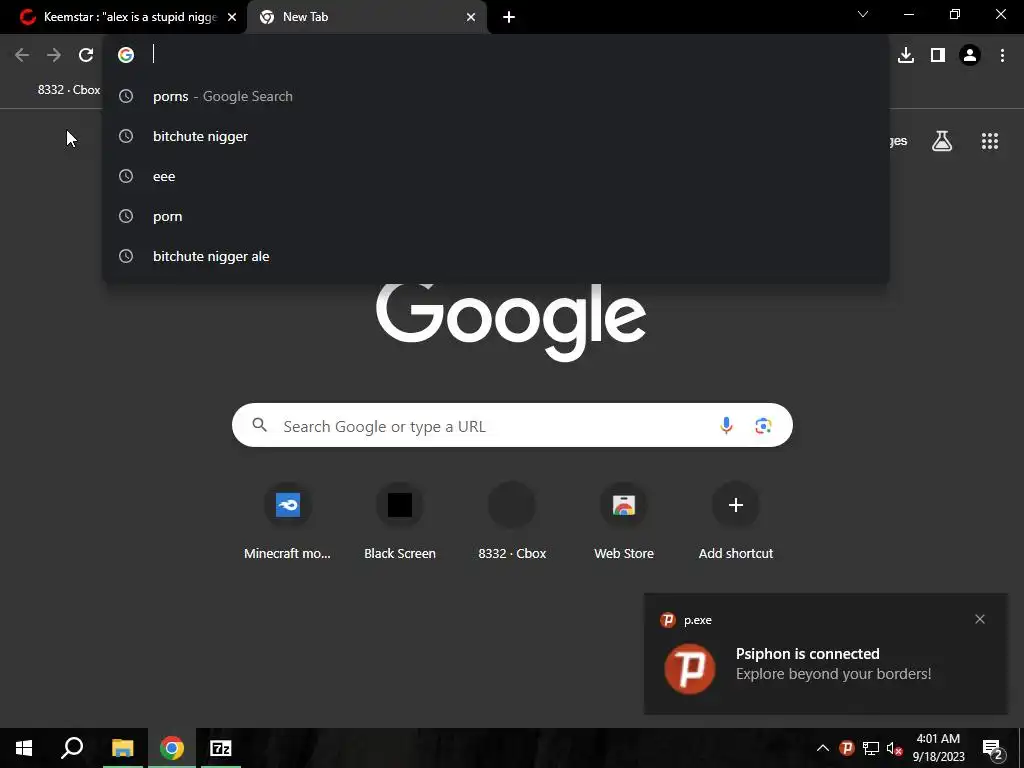Click the Psiphon tray icon
The image size is (1024, 768).
(847, 748)
